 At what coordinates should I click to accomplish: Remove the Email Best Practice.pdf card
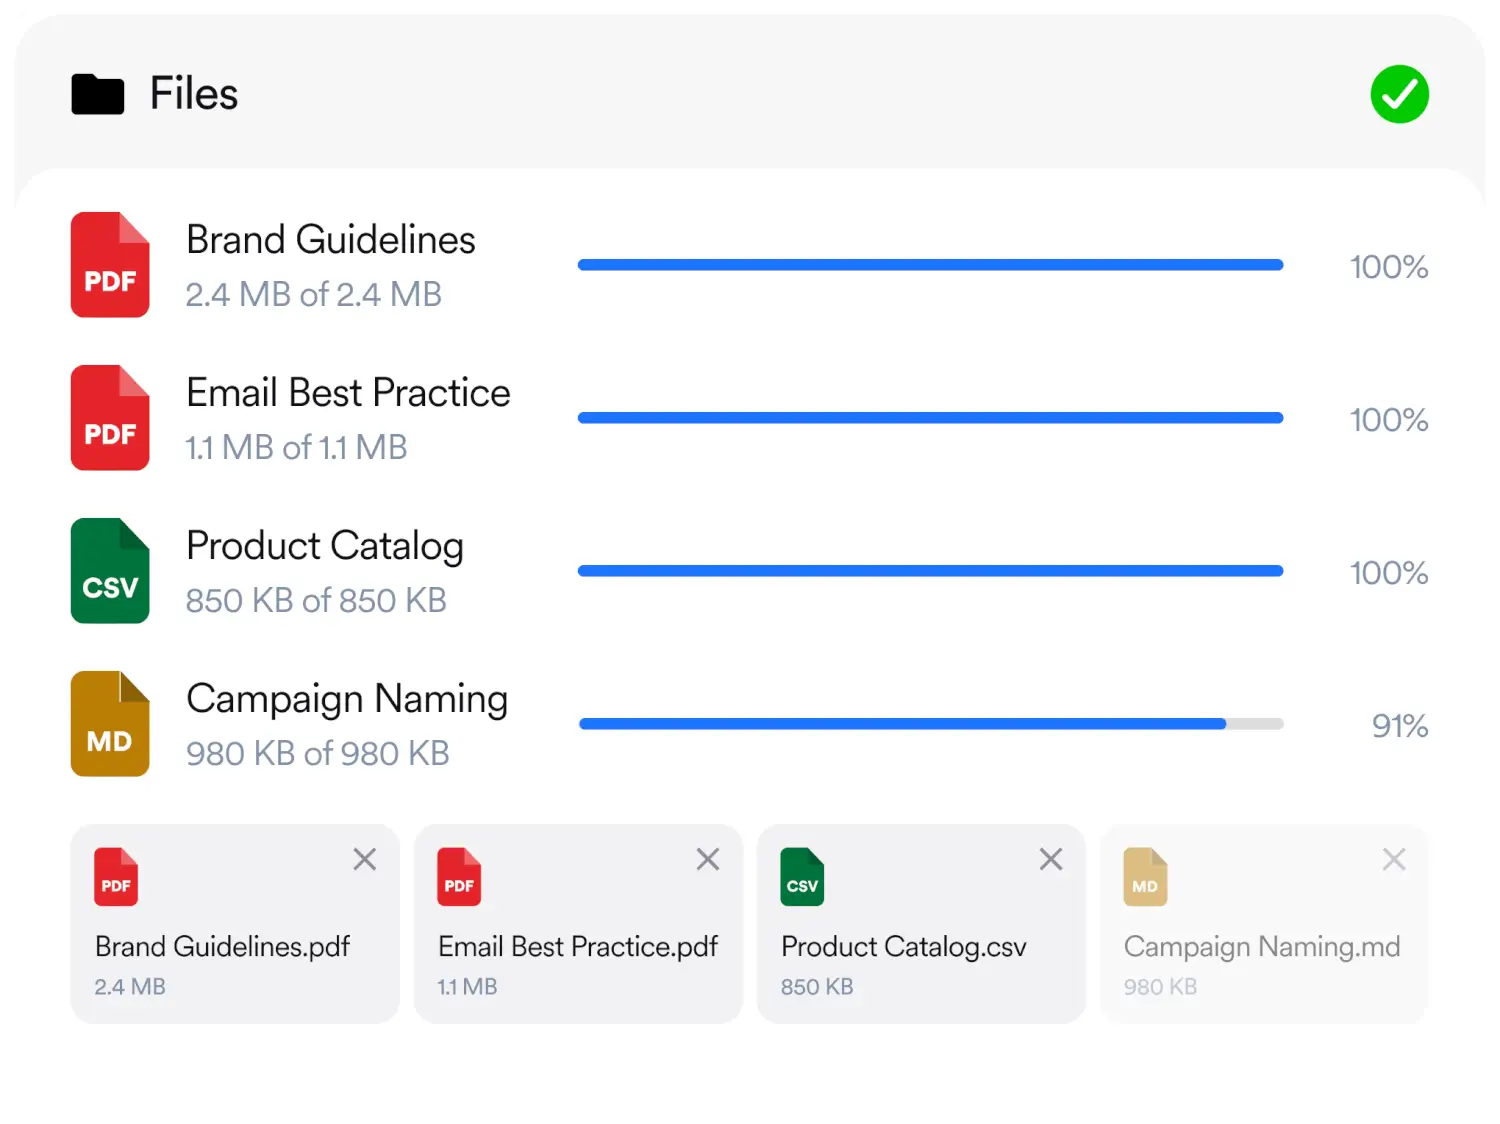pyautogui.click(x=708, y=859)
